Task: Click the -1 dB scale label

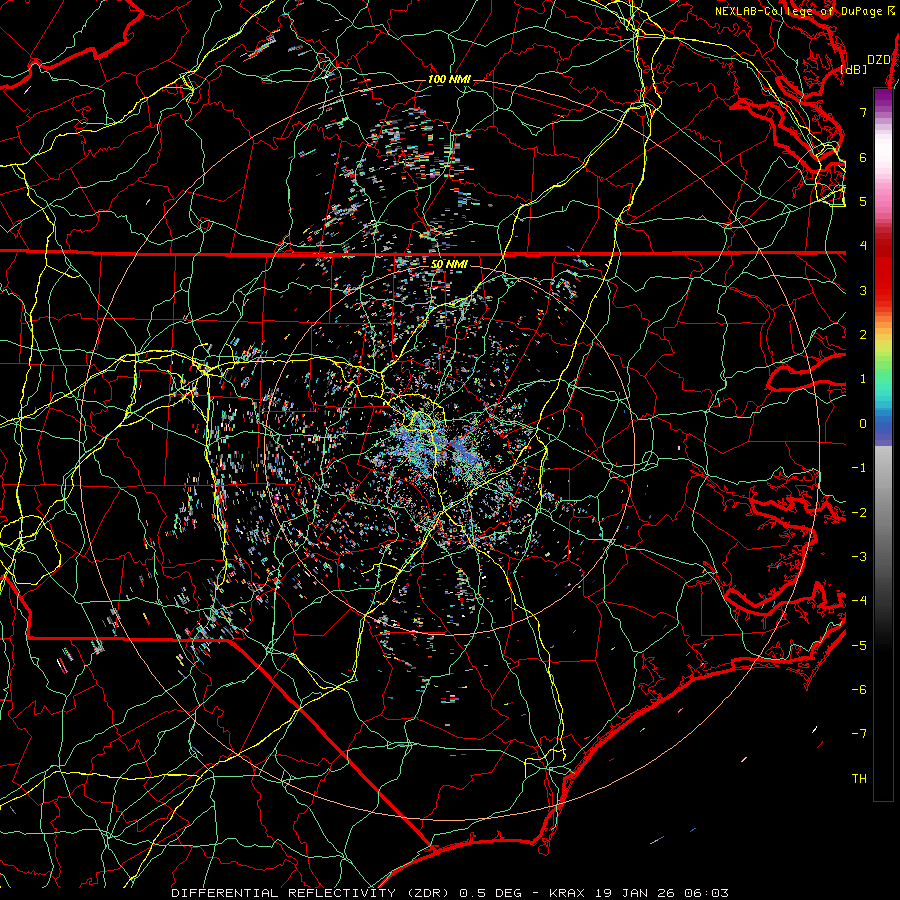Action: [x=859, y=468]
